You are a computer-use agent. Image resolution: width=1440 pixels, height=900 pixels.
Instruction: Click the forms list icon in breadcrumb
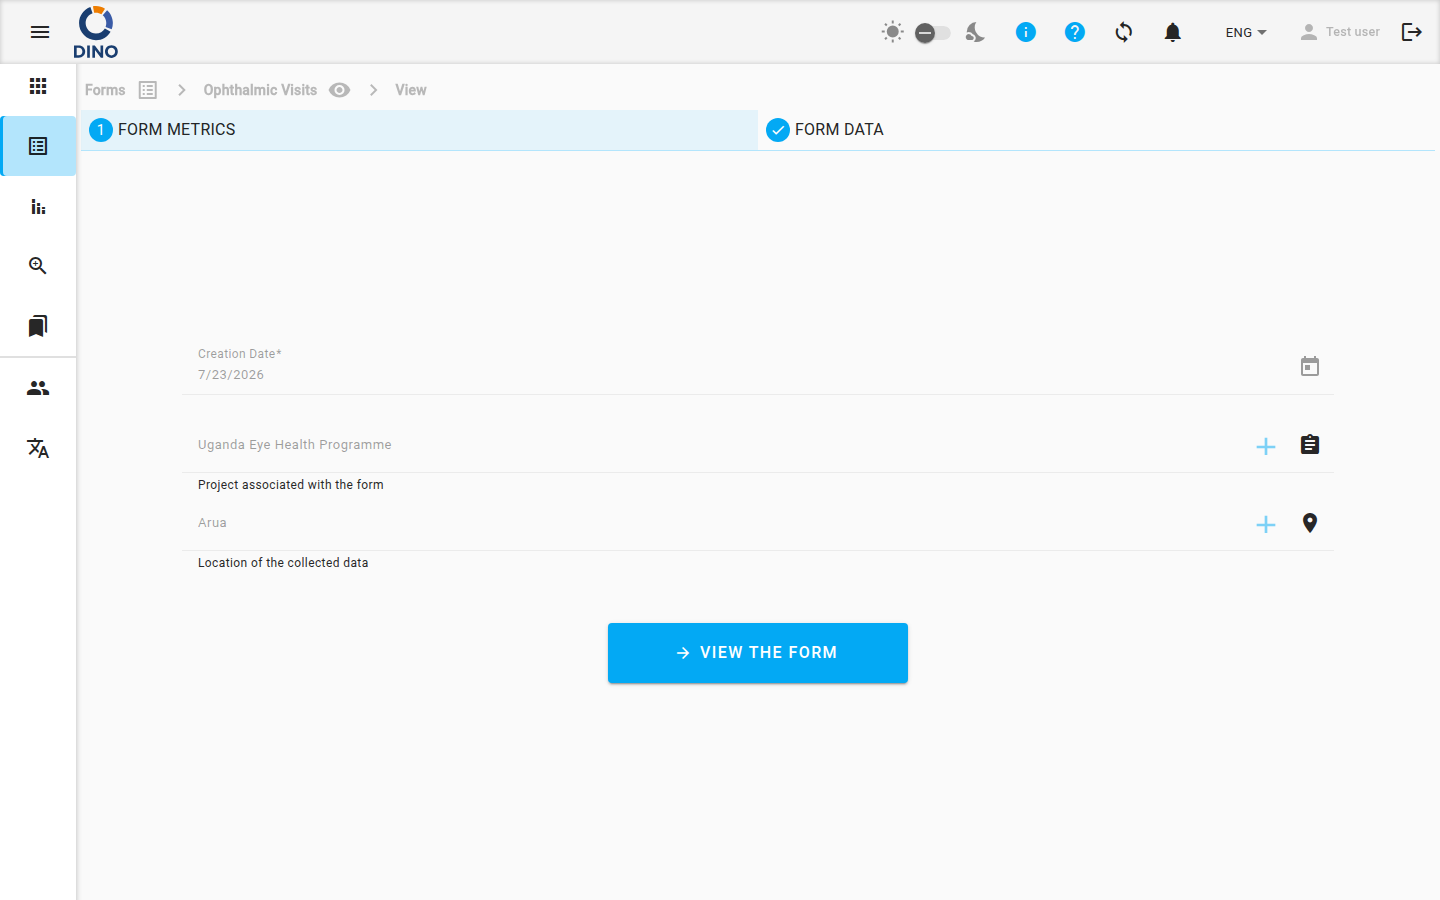(x=148, y=90)
